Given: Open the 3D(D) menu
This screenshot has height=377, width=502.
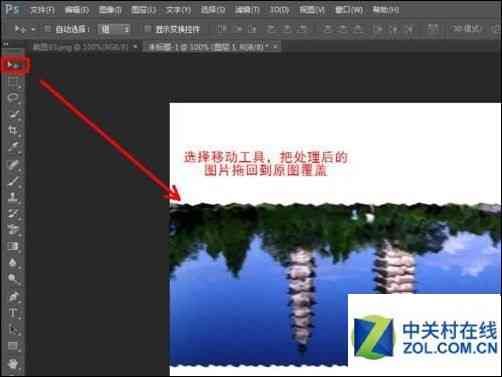Looking at the screenshot, I should coord(279,10).
